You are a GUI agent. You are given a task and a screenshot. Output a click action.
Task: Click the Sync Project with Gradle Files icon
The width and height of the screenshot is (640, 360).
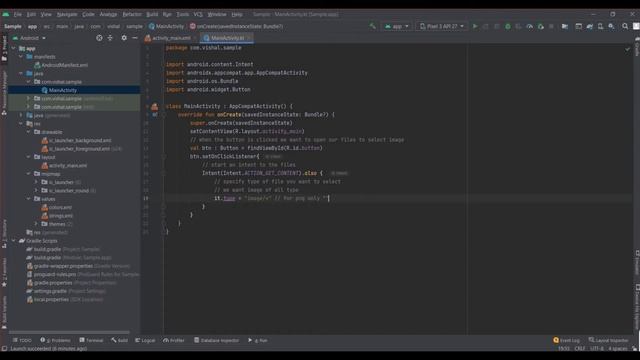click(589, 26)
